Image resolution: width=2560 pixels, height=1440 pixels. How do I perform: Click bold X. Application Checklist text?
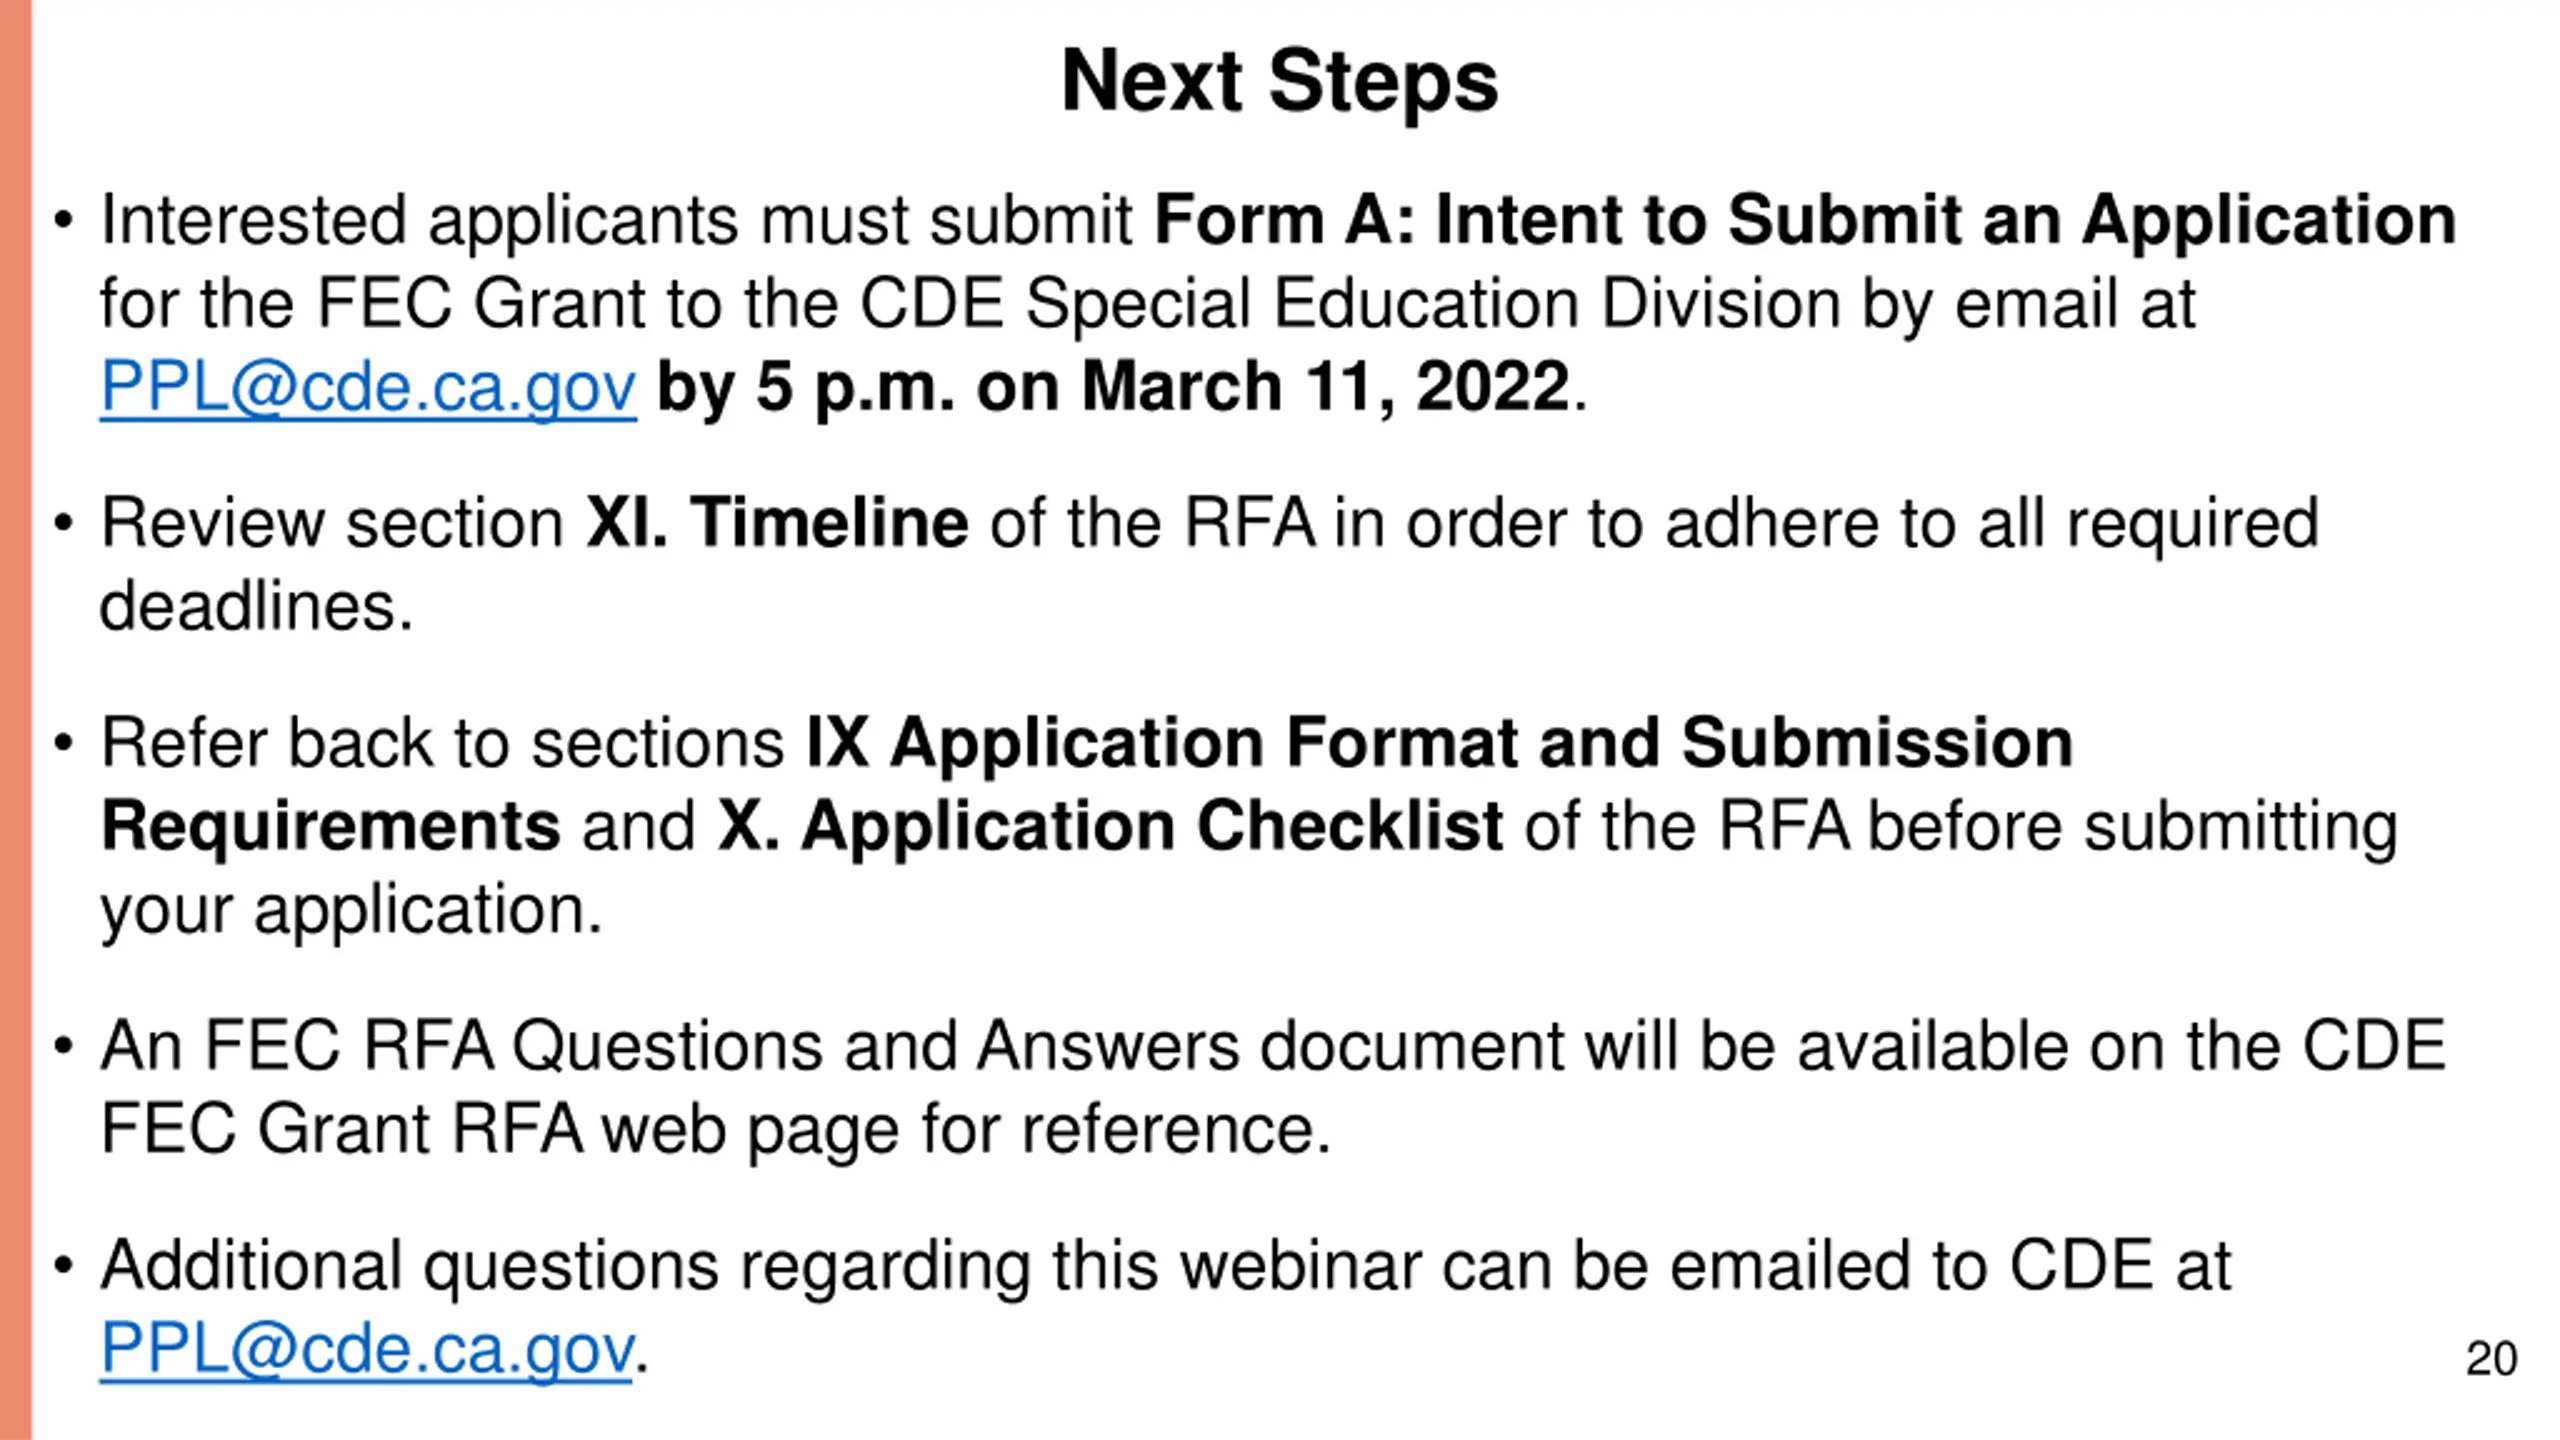click(1110, 826)
